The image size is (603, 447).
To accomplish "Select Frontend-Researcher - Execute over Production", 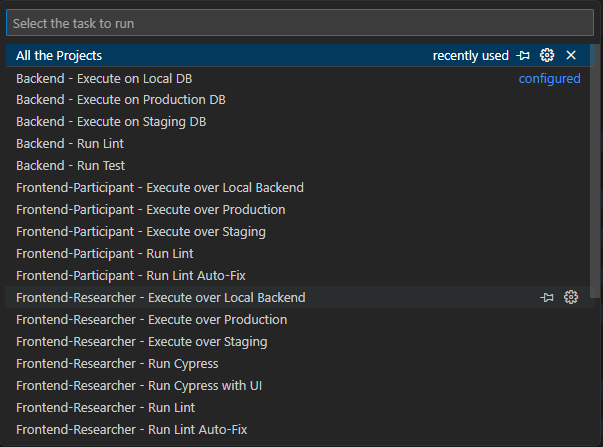I will pyautogui.click(x=297, y=319).
